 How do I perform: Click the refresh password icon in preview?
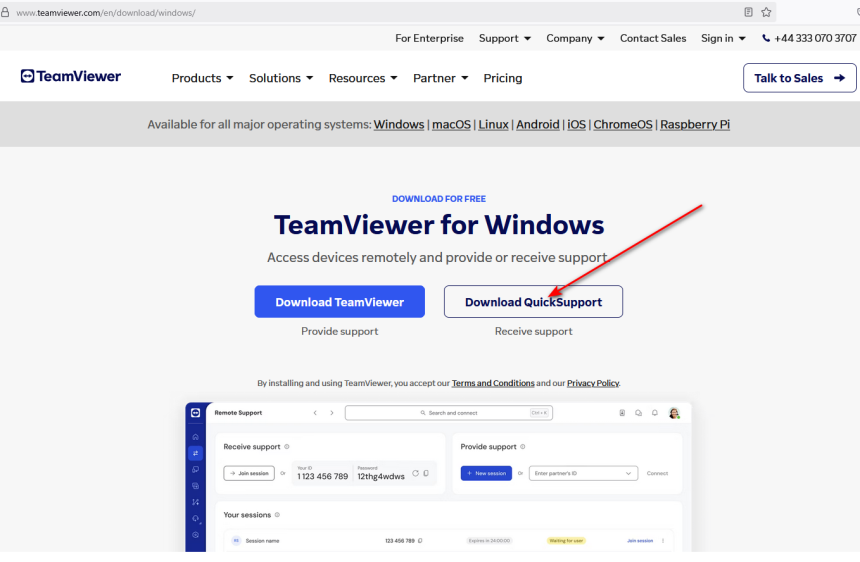415,474
